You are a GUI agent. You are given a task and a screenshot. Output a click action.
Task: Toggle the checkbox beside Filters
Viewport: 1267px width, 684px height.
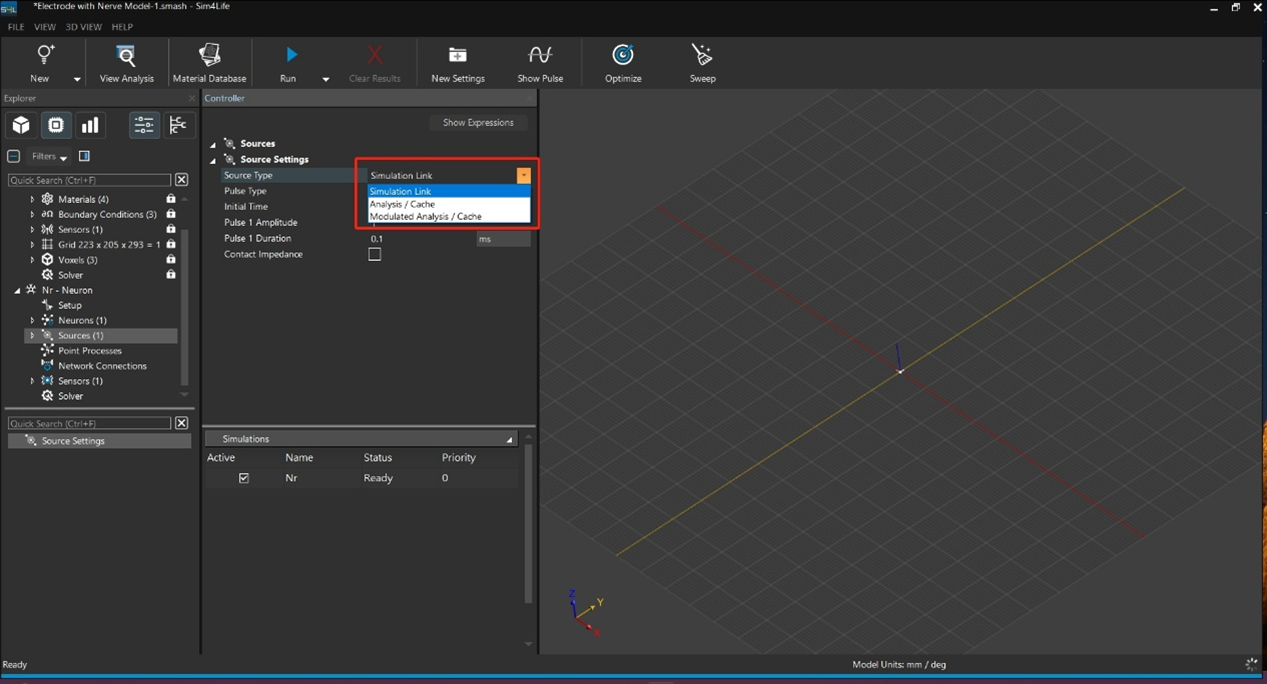pyautogui.click(x=14, y=156)
